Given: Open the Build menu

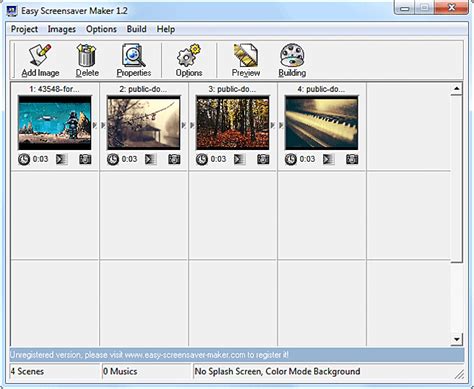Looking at the screenshot, I should [x=136, y=29].
